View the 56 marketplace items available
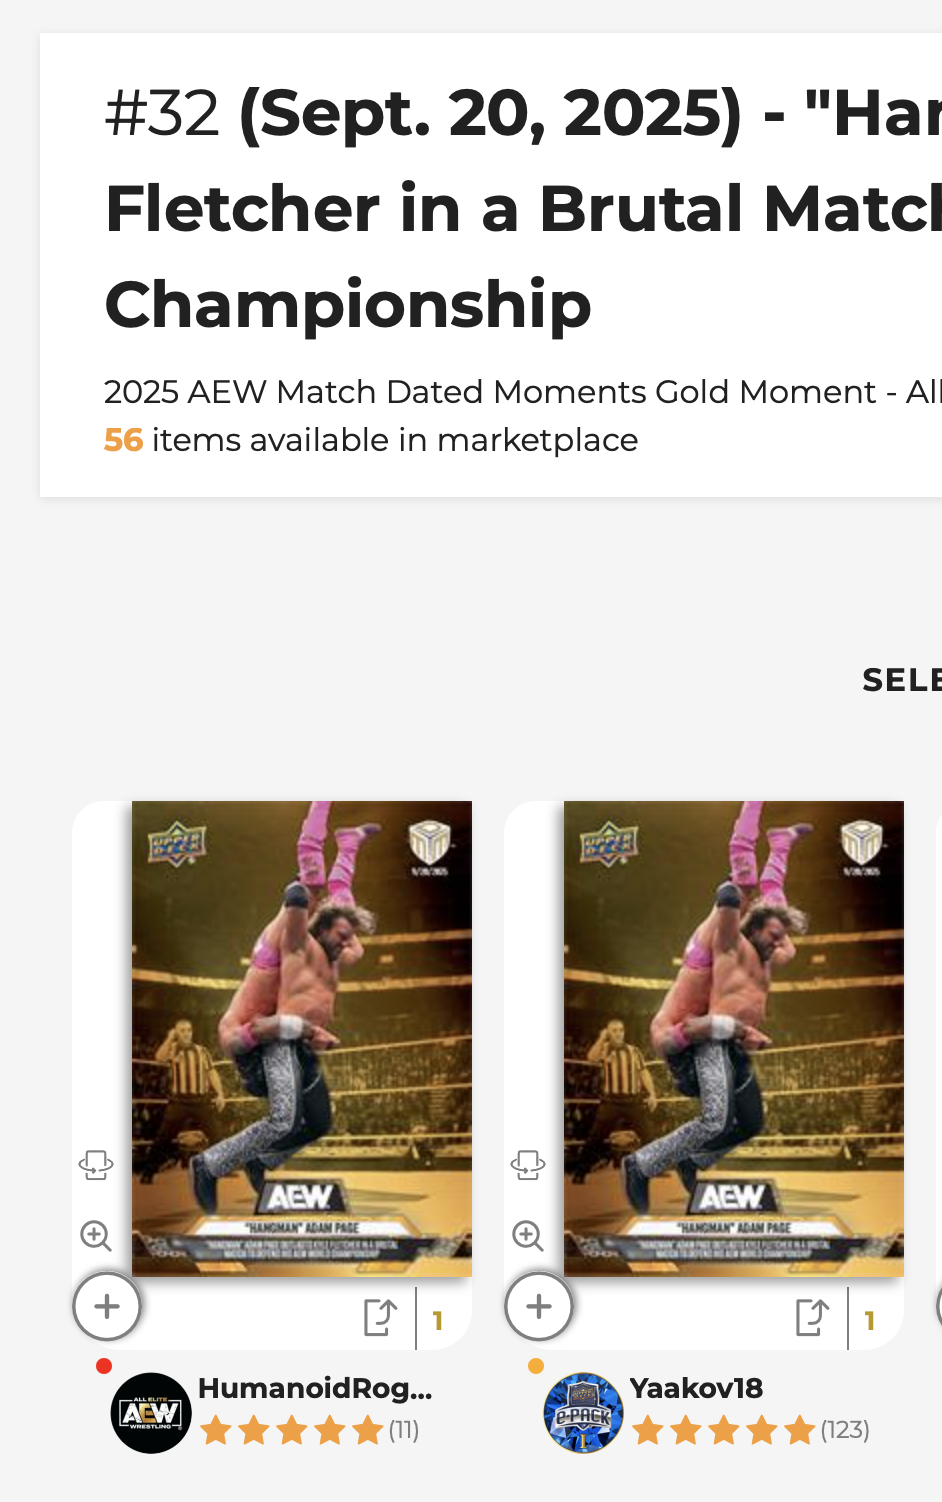The image size is (942, 1502). [x=371, y=440]
